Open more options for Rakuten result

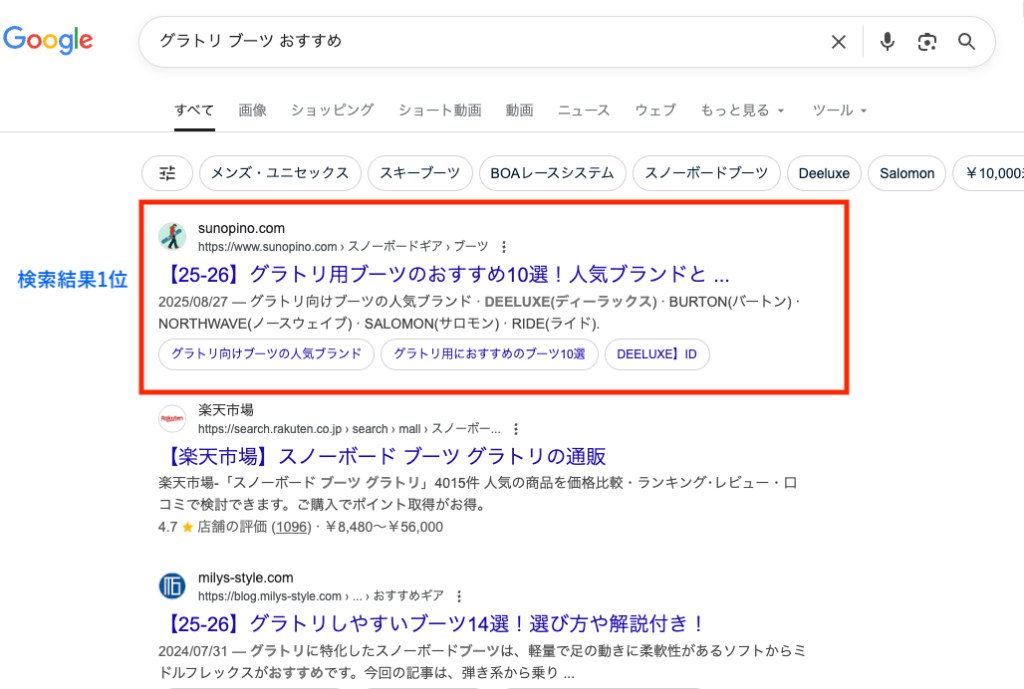pyautogui.click(x=516, y=429)
